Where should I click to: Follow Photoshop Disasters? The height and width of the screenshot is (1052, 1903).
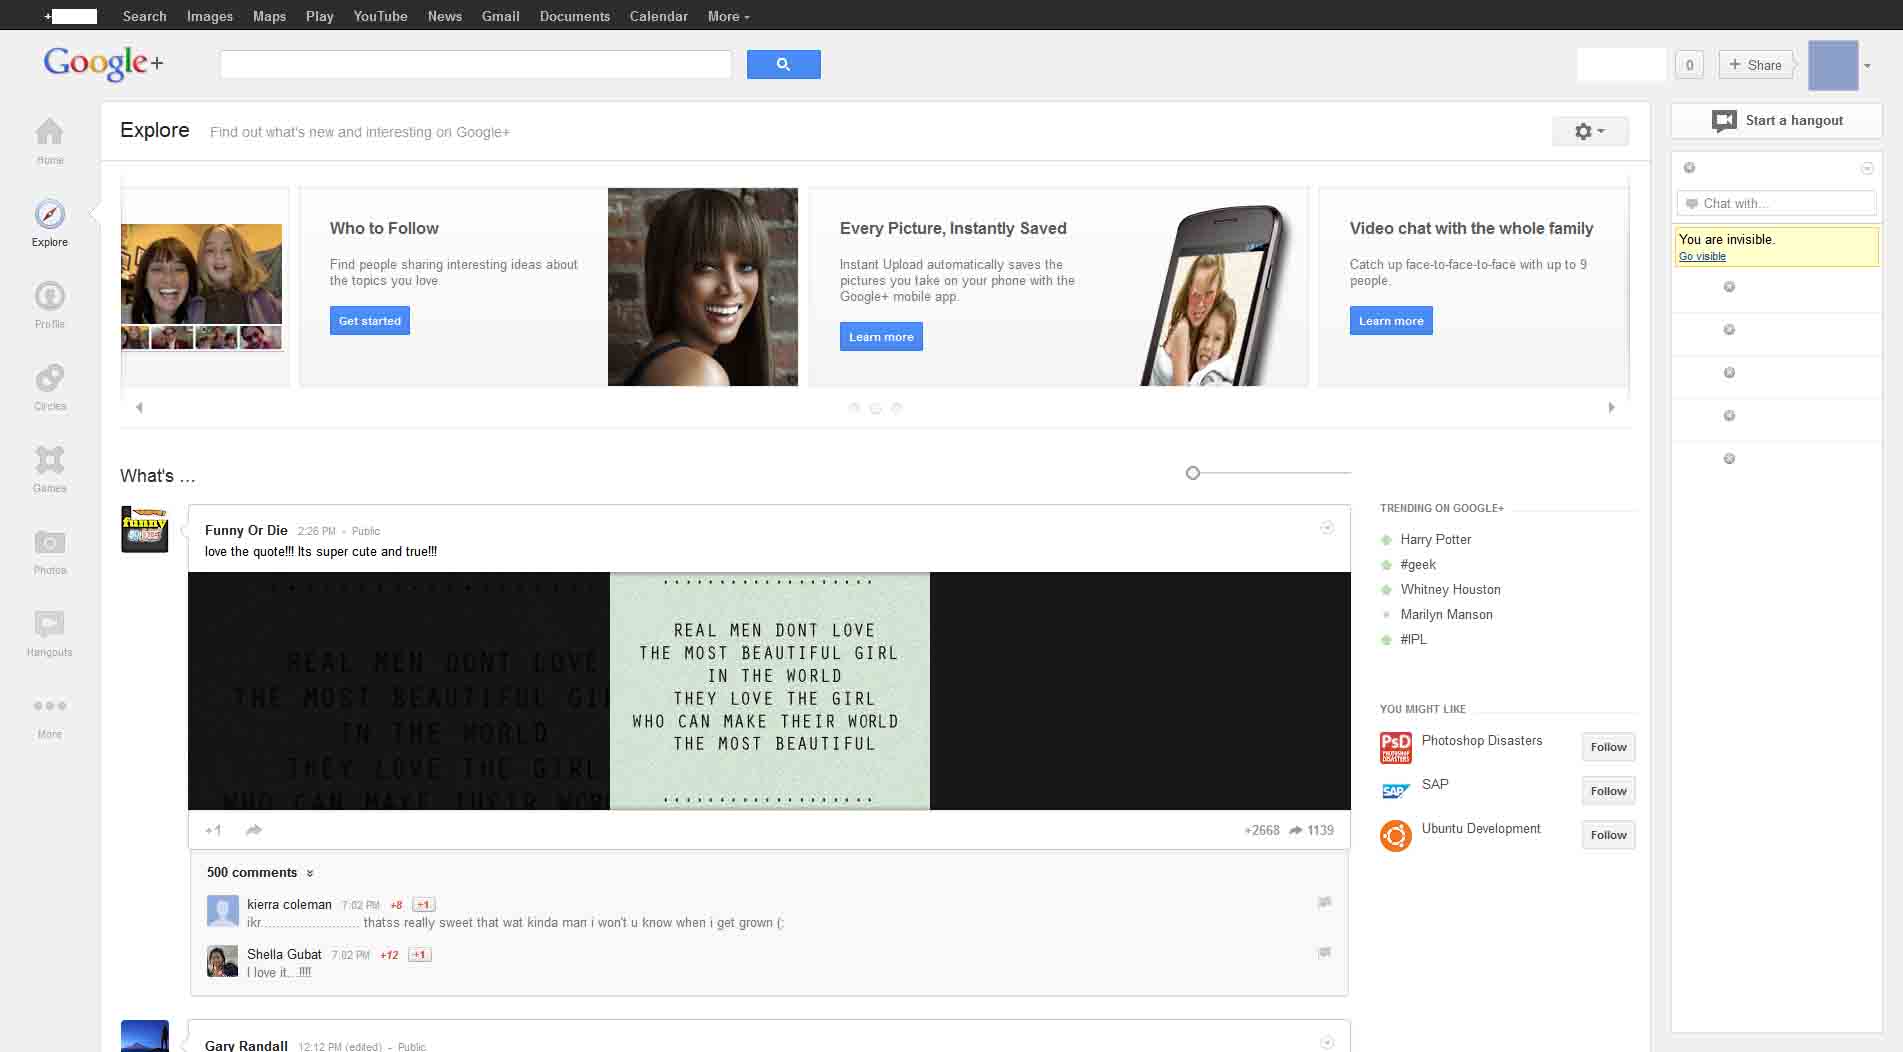(1608, 747)
